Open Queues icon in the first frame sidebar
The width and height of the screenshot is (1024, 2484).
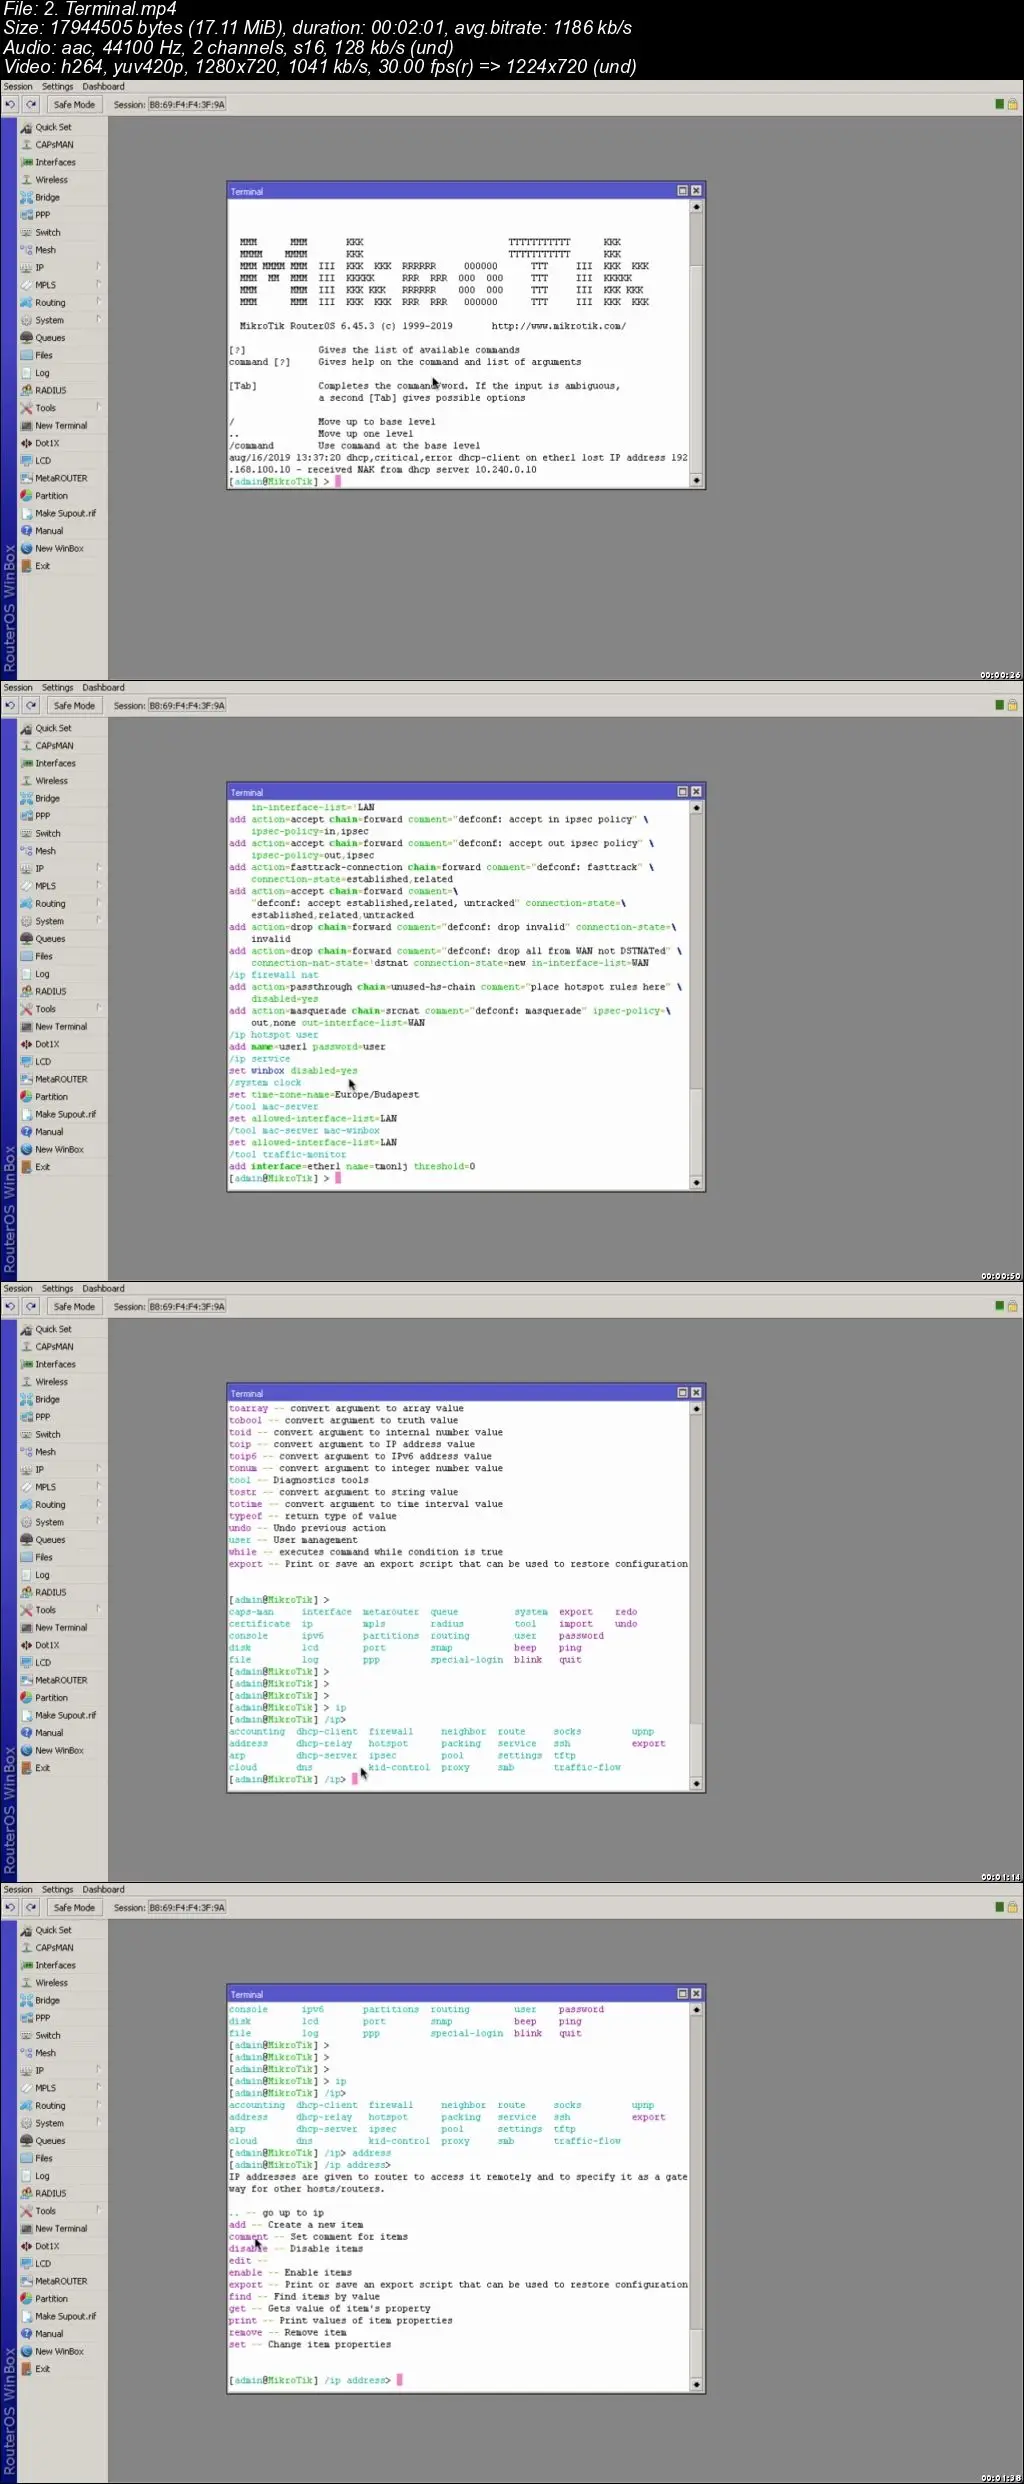coord(27,338)
